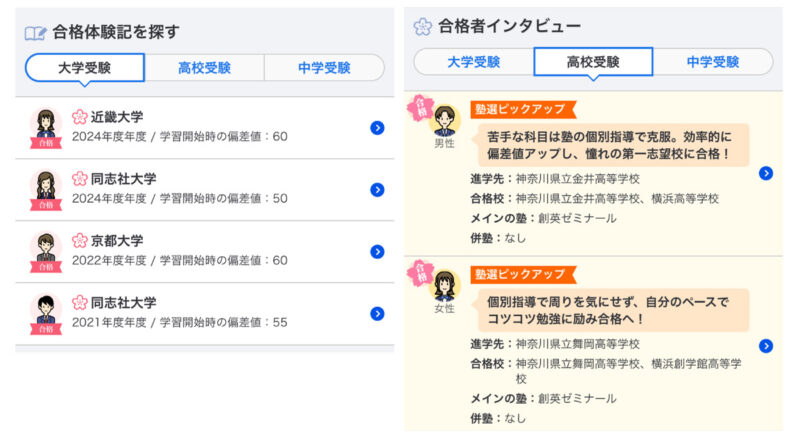The image size is (800, 441).
Task: Select 大学受験 tab in 合格体験記を探す
Action: point(85,68)
